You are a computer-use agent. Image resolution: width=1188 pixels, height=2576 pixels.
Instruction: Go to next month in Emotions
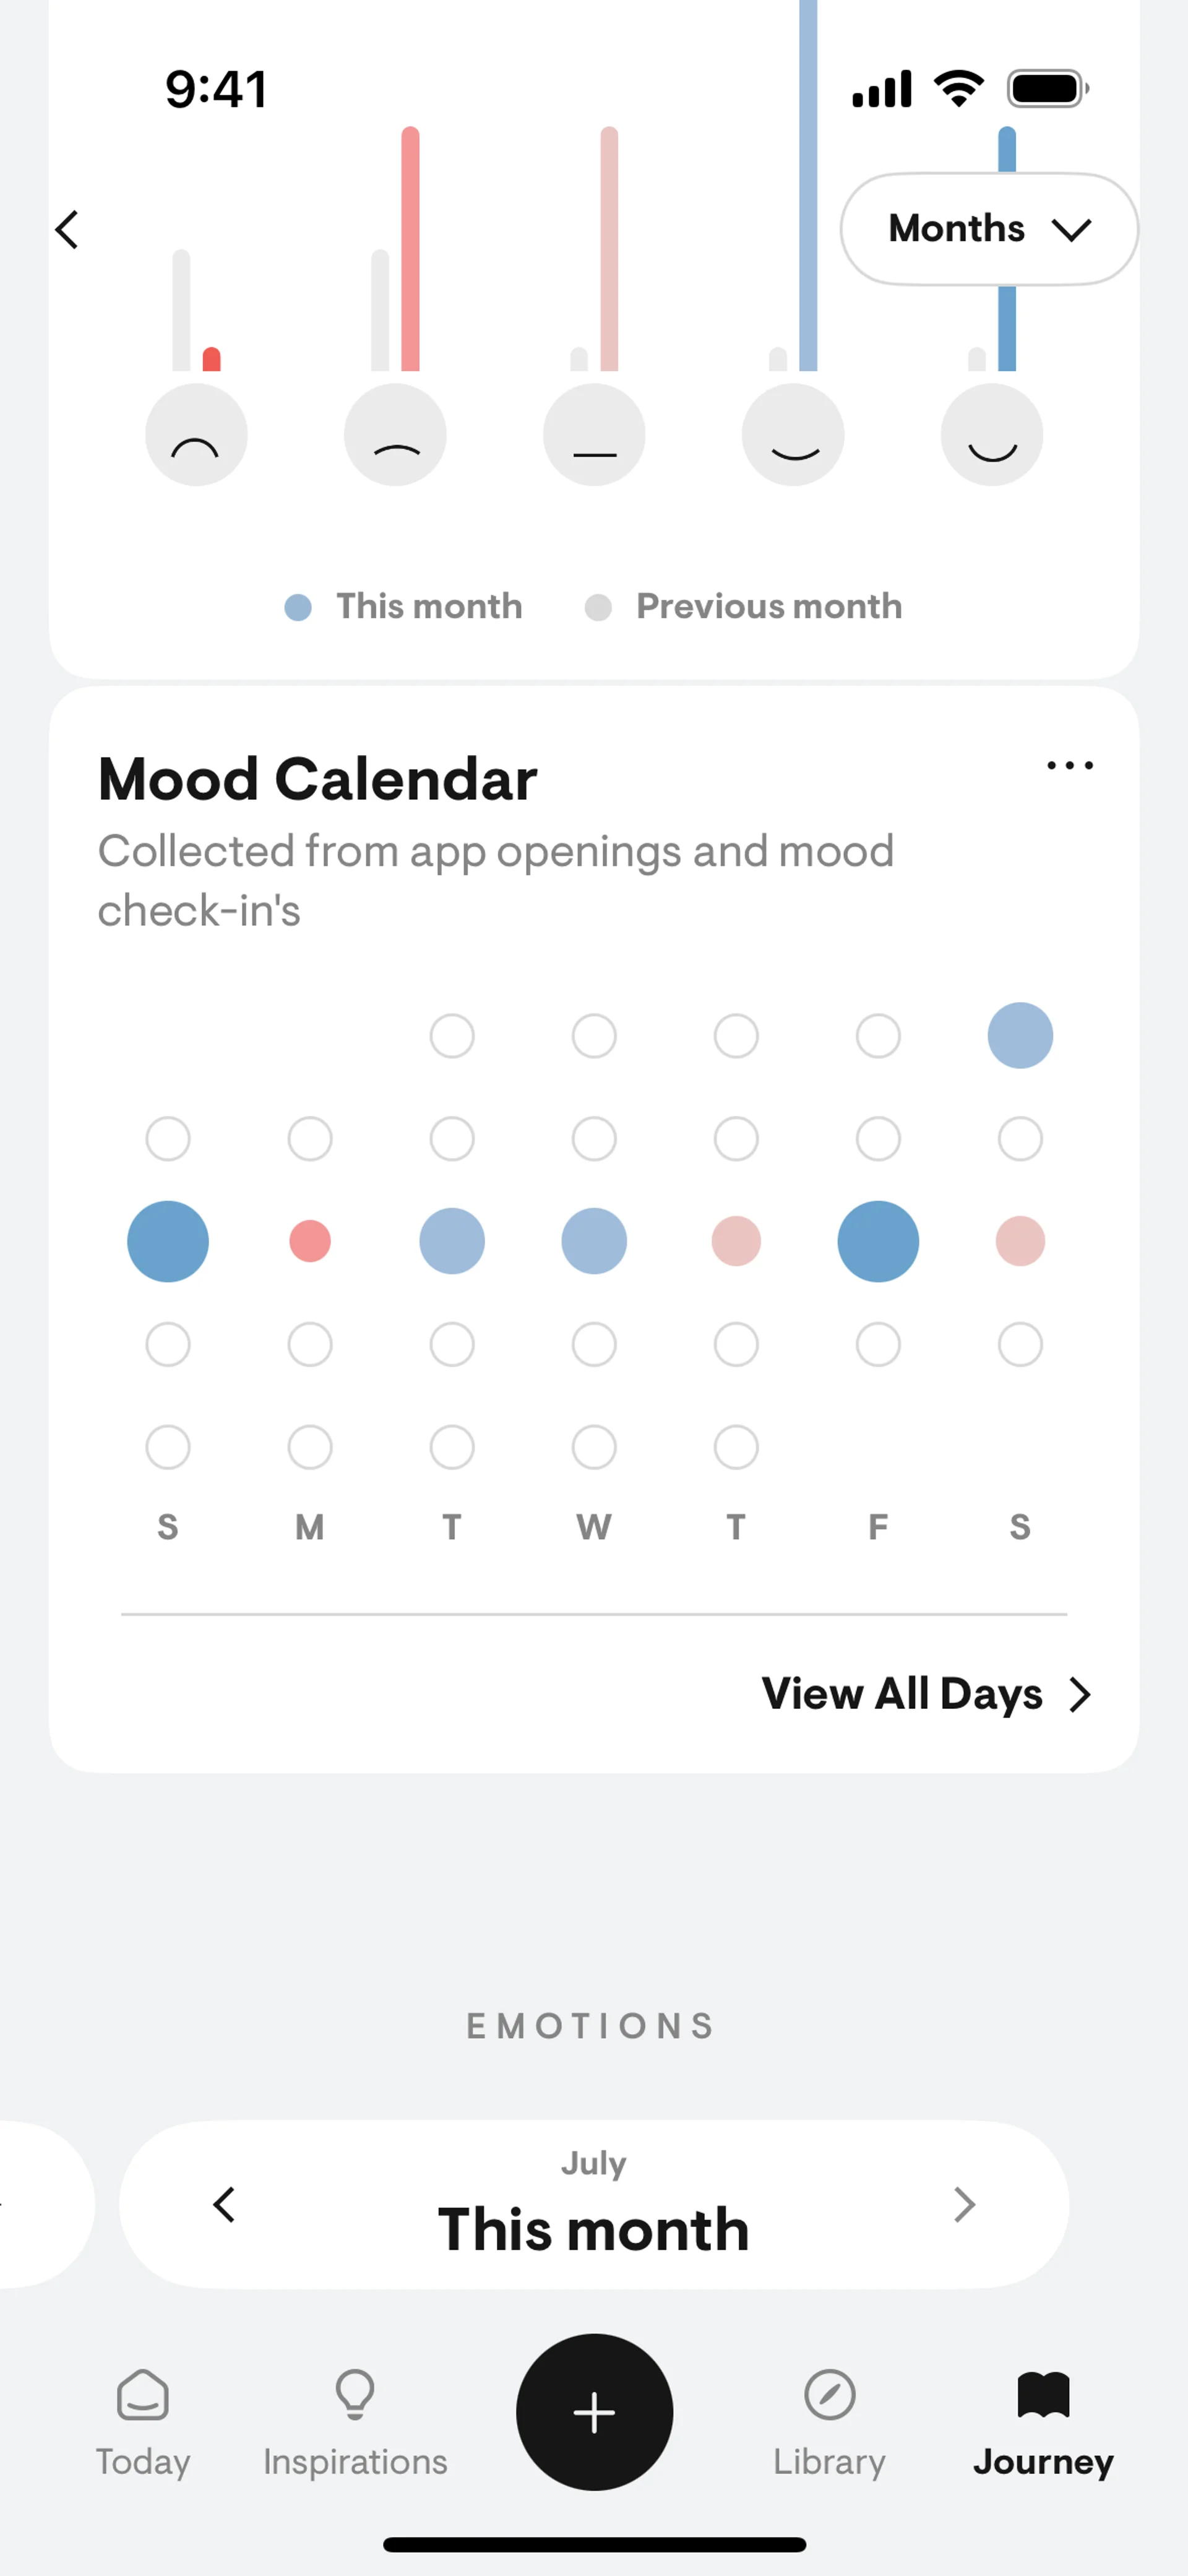click(x=963, y=2204)
